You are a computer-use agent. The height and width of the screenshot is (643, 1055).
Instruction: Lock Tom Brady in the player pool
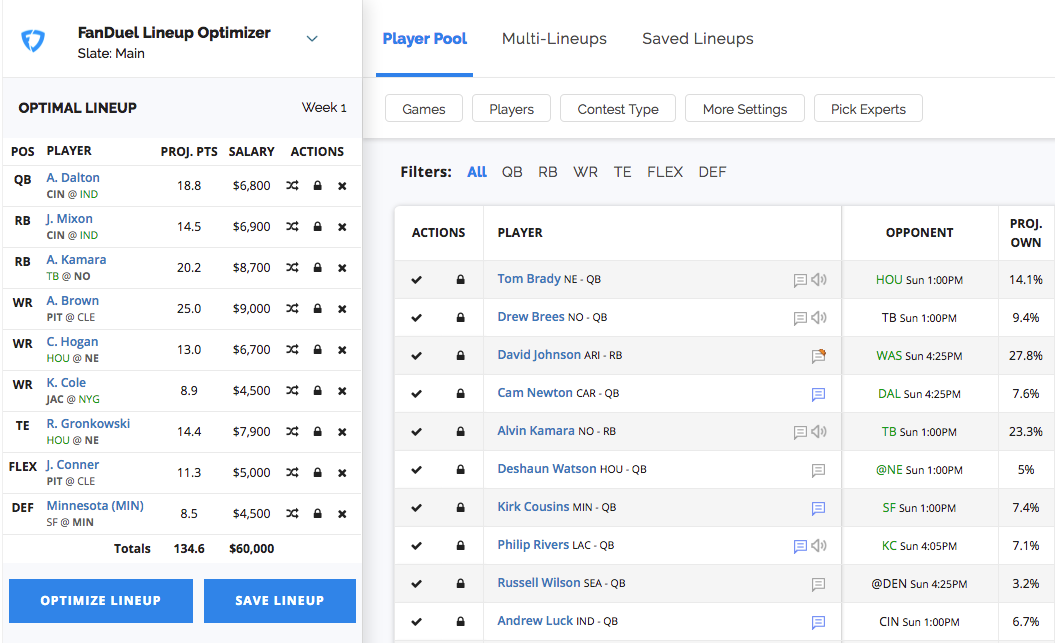tap(460, 279)
